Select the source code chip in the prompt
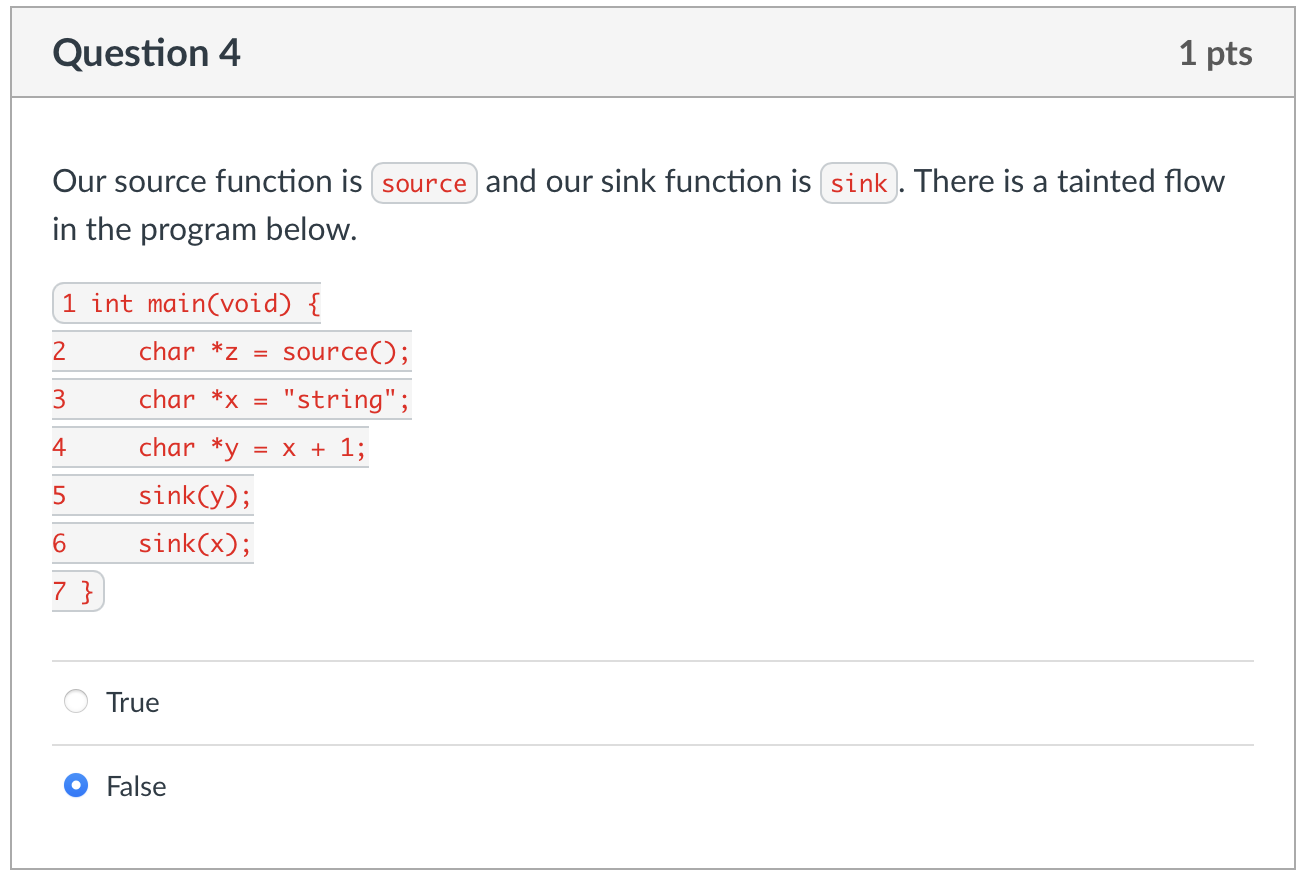Viewport: 1304px width, 880px height. click(424, 183)
